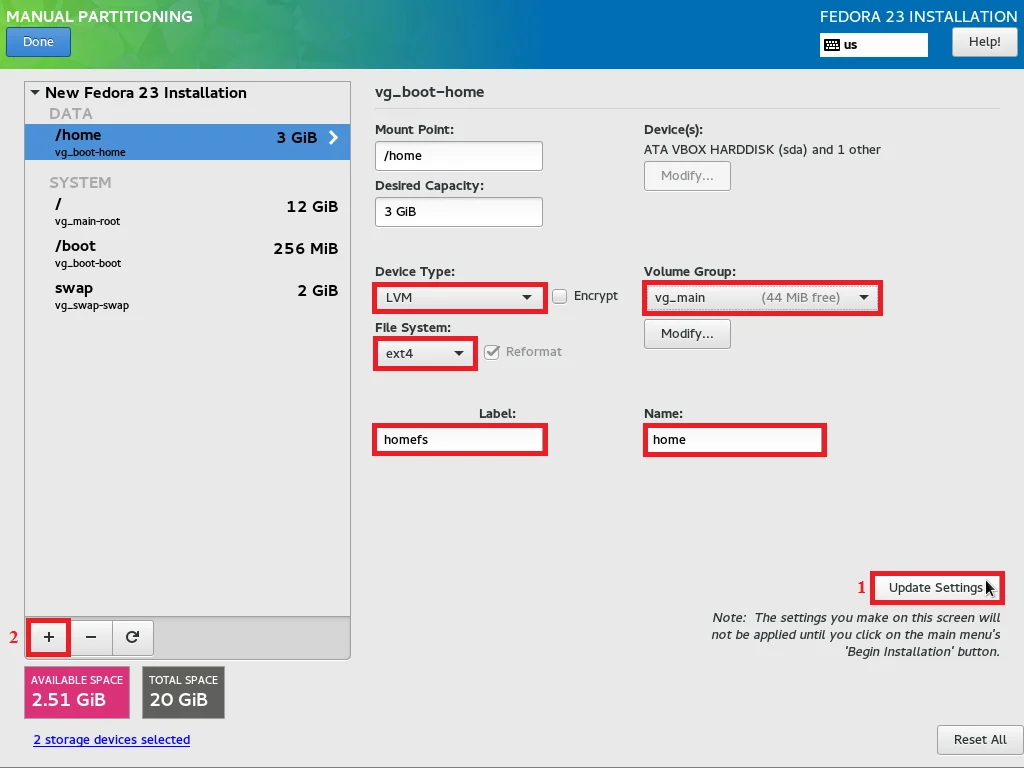The width and height of the screenshot is (1024, 768).
Task: Click the 'FEDORA 23 INSTALLATION' title text
Action: tap(918, 17)
